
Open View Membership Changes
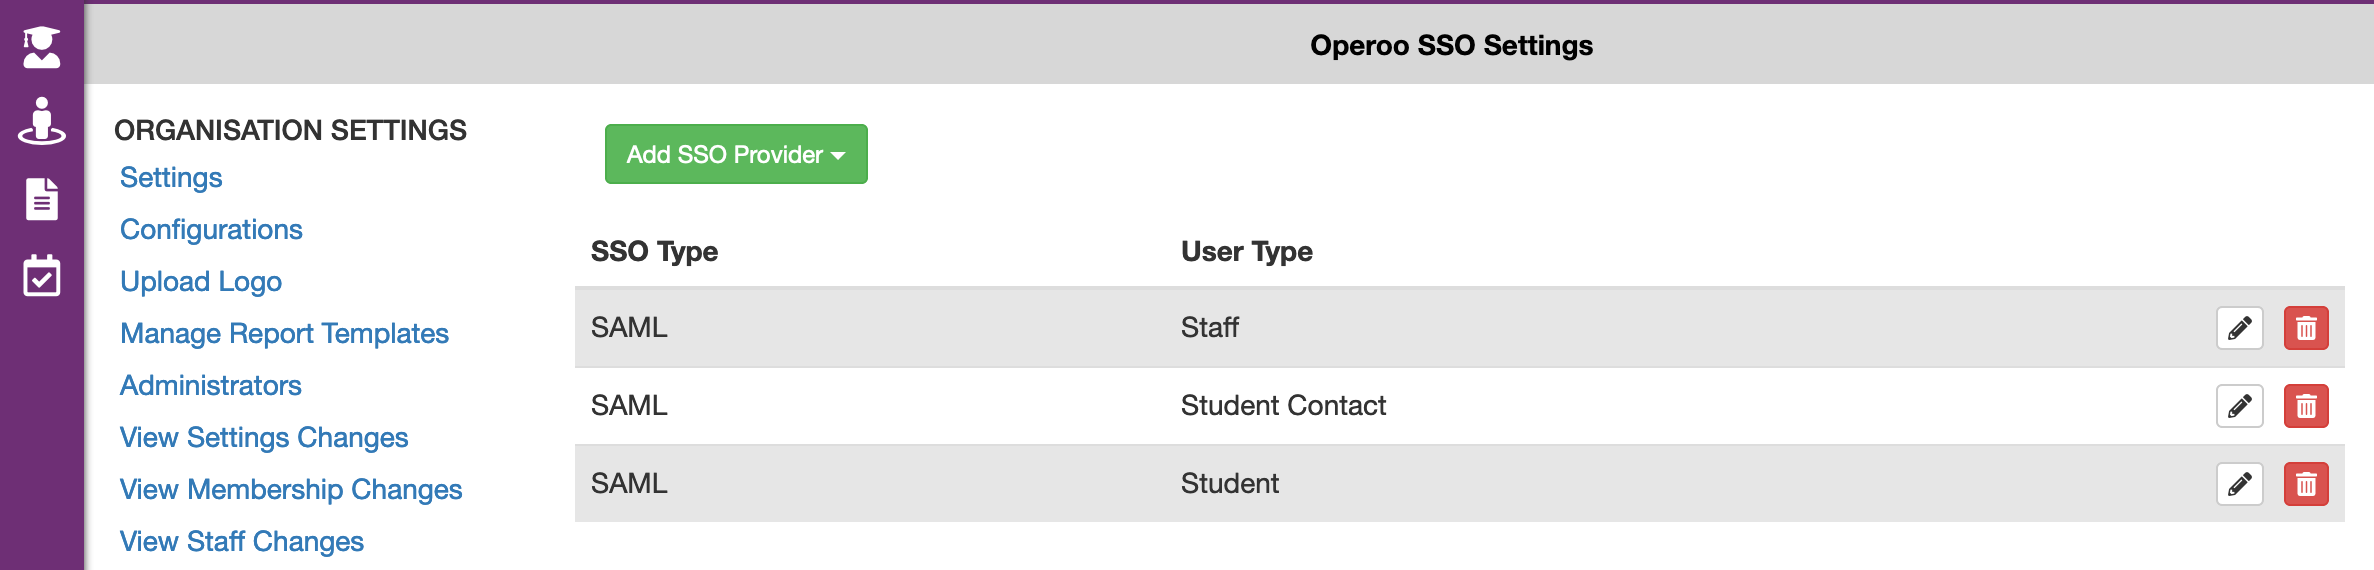[291, 490]
